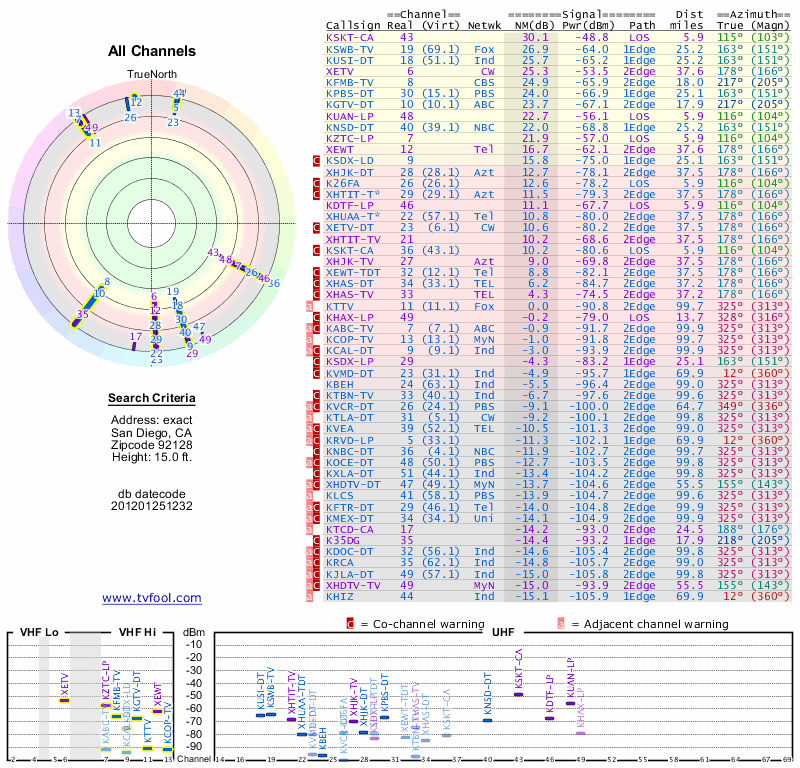Click the TrueNorth label above the radar

151,75
